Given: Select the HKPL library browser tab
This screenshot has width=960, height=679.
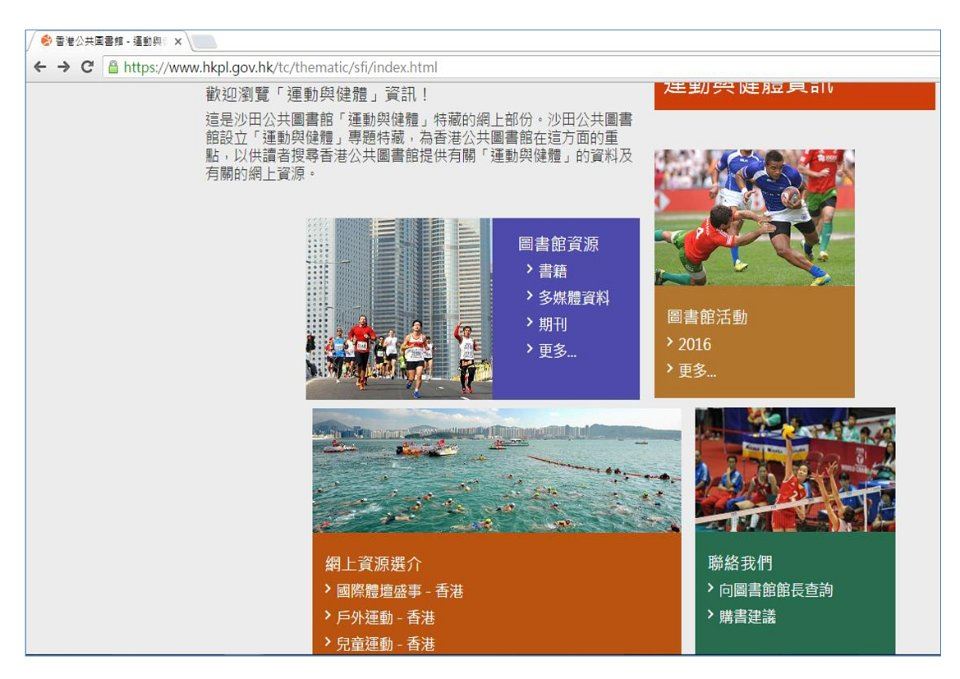Looking at the screenshot, I should click(x=105, y=41).
